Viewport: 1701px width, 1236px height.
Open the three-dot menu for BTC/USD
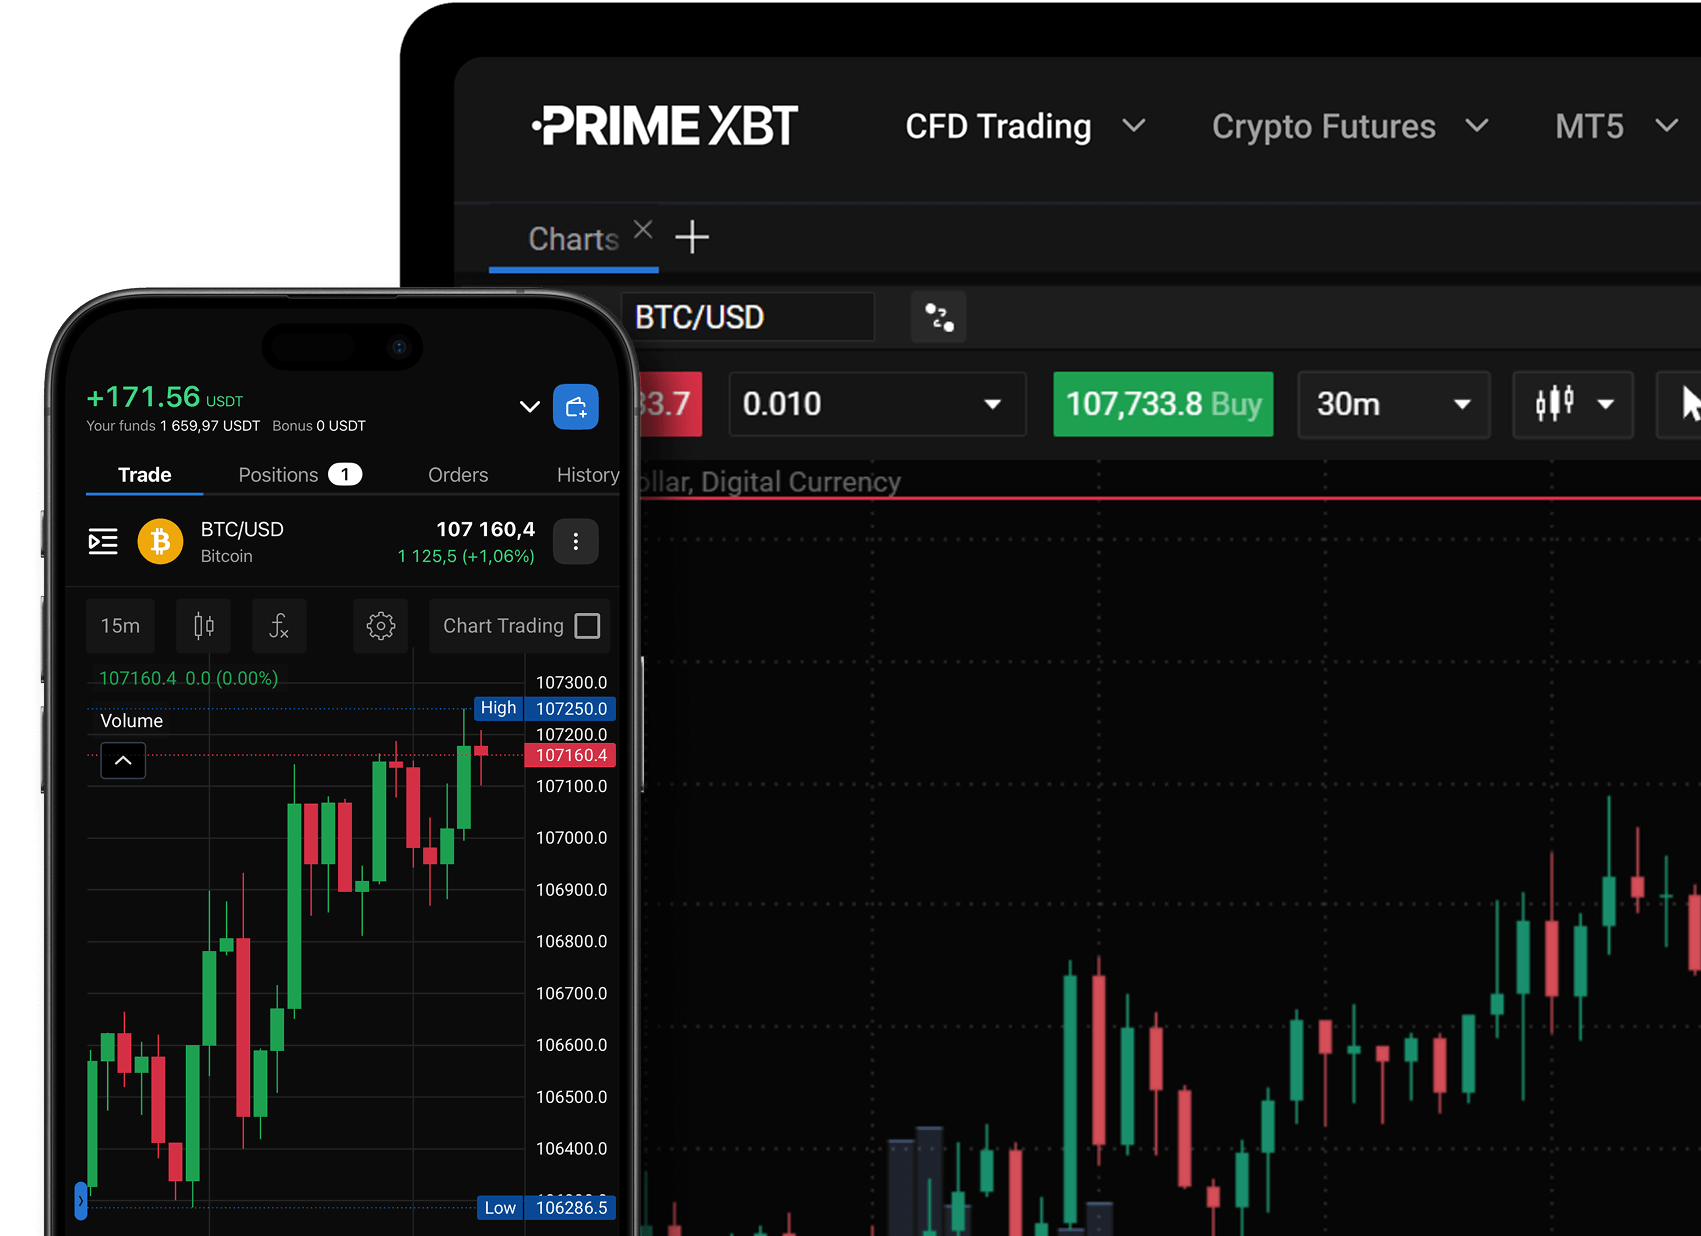(x=575, y=541)
